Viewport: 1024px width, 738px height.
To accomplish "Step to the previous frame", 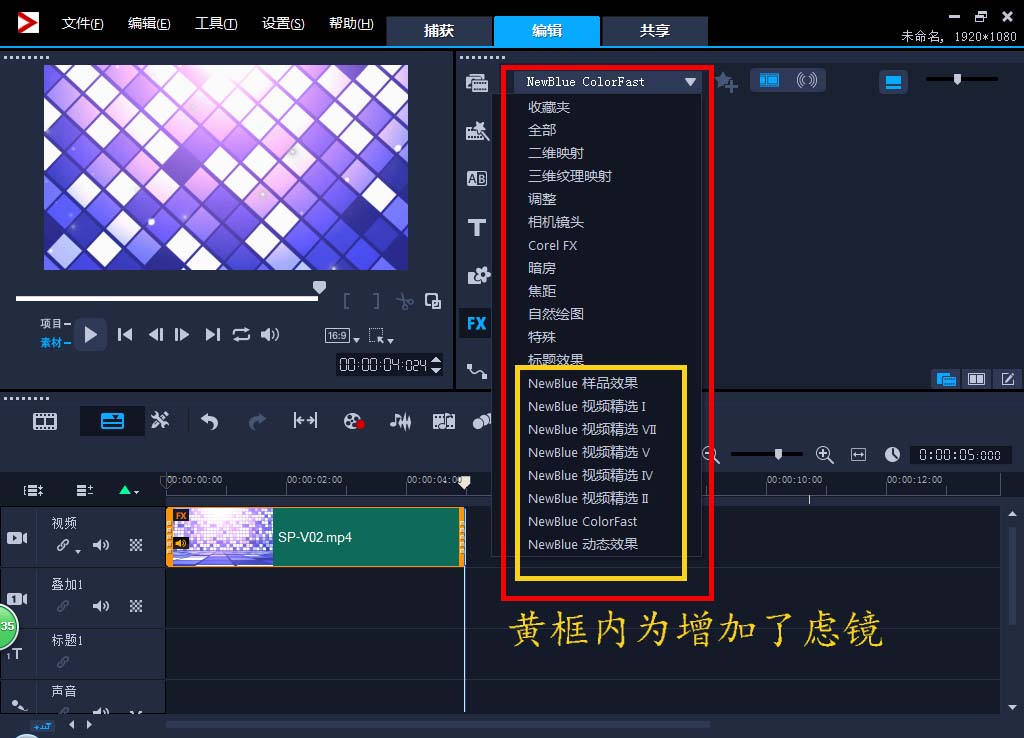I will [x=155, y=335].
